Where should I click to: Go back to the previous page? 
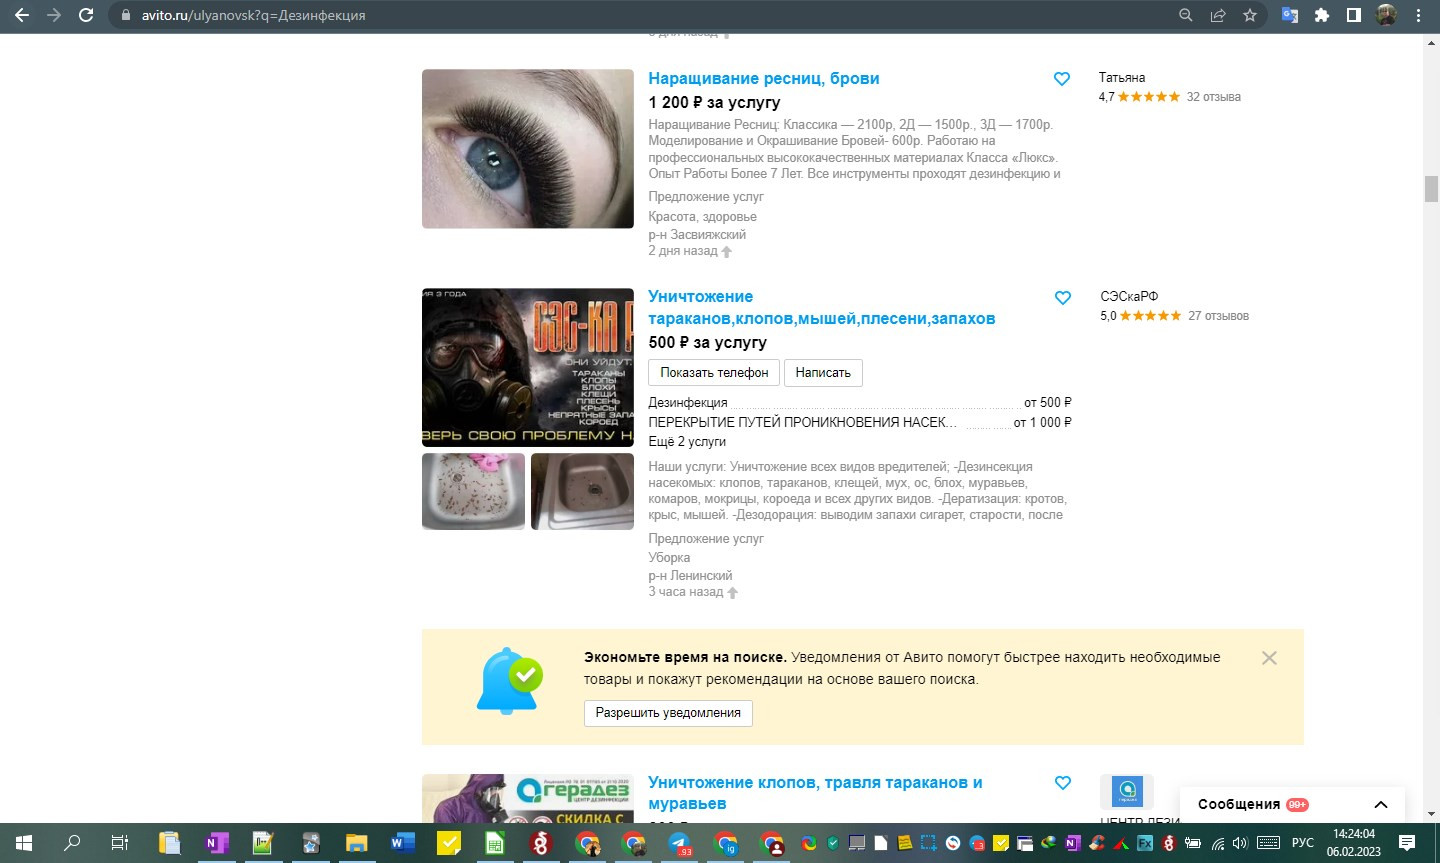22,15
